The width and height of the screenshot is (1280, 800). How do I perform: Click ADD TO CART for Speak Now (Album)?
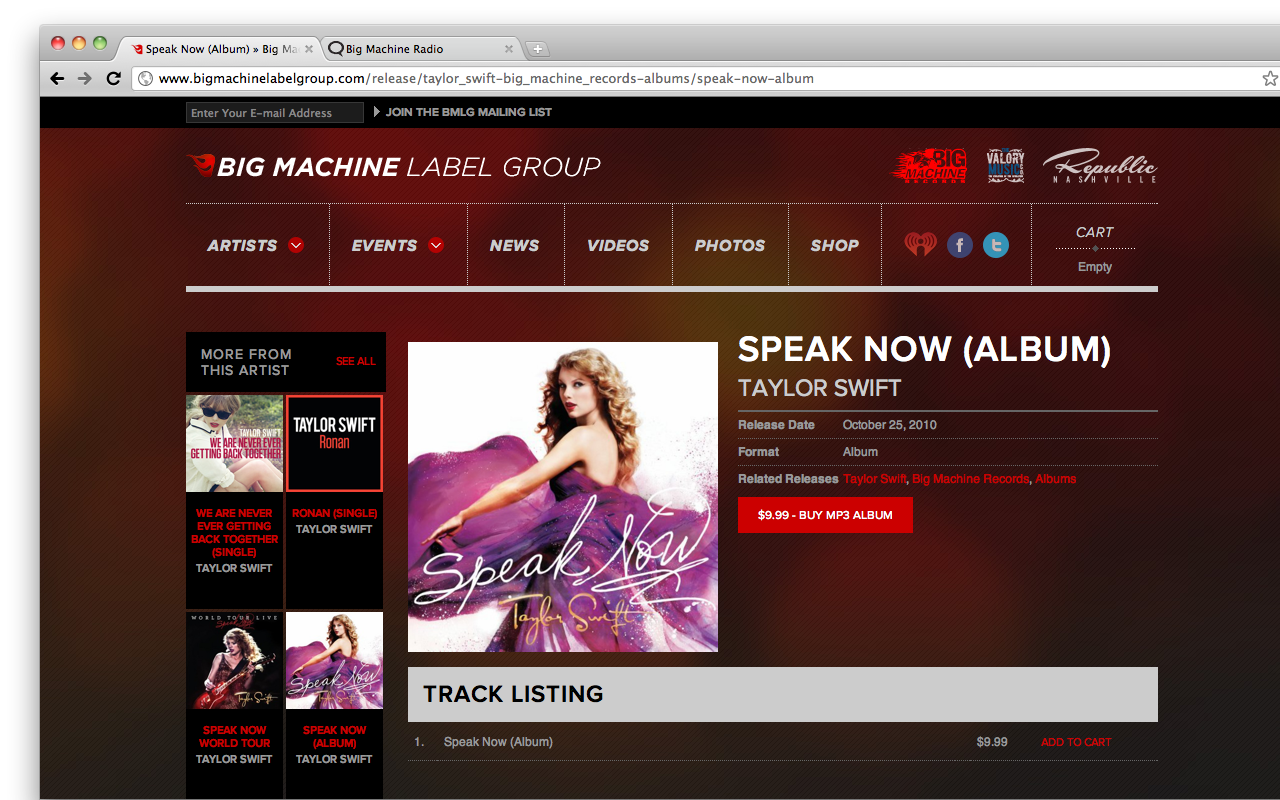(1076, 742)
